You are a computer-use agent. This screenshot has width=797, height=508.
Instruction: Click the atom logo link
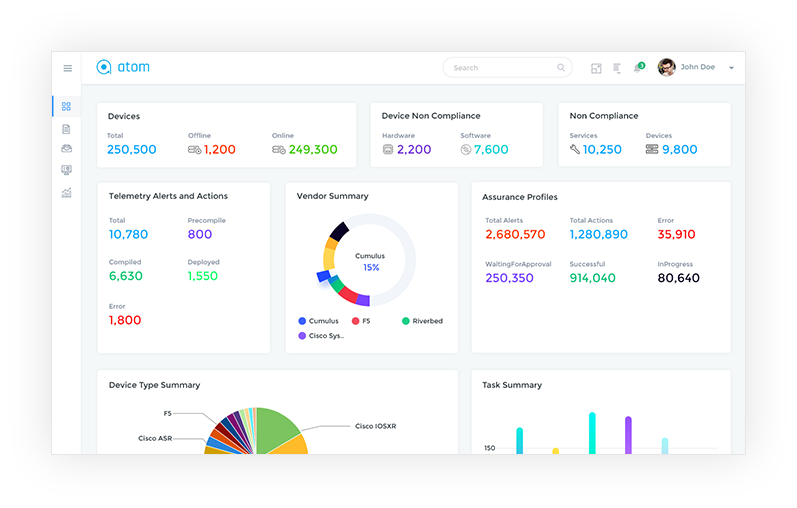(x=123, y=67)
